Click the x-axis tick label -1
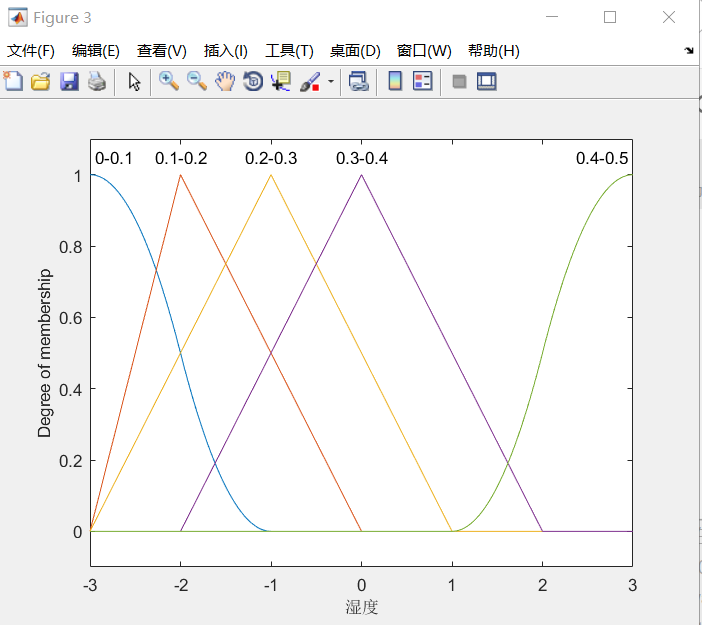 [270, 585]
